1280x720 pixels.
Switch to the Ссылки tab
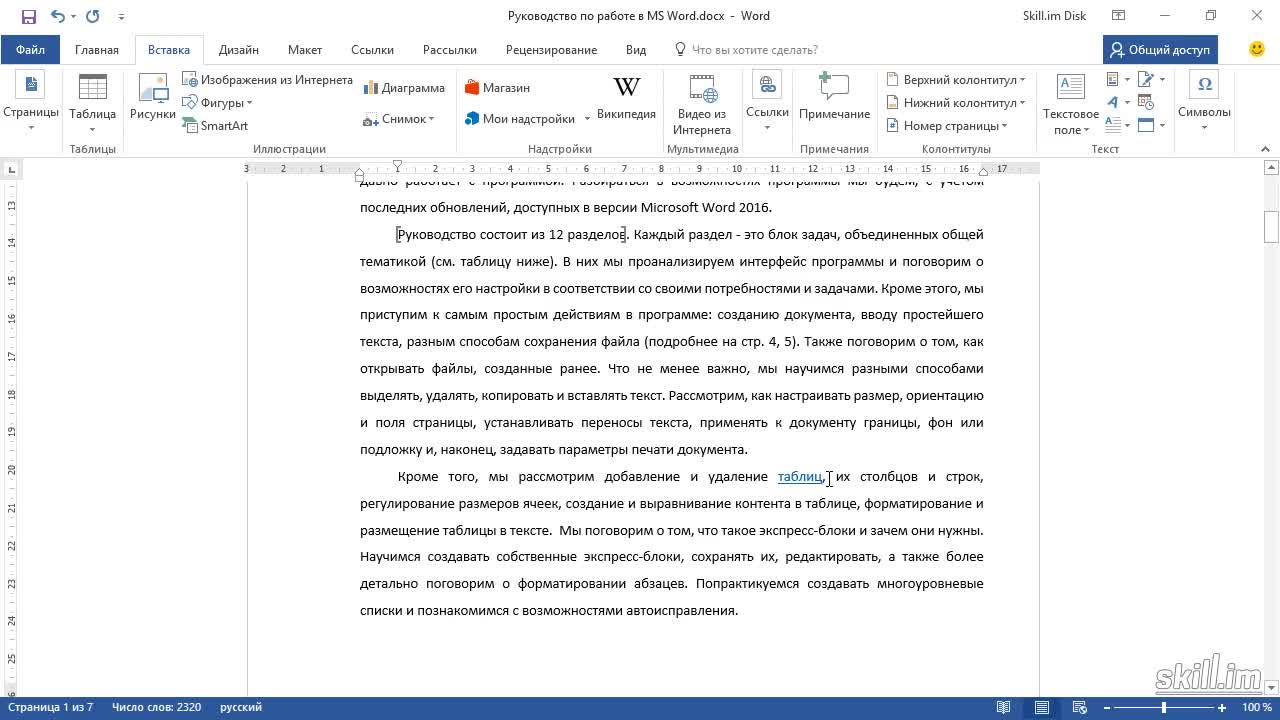click(x=371, y=50)
